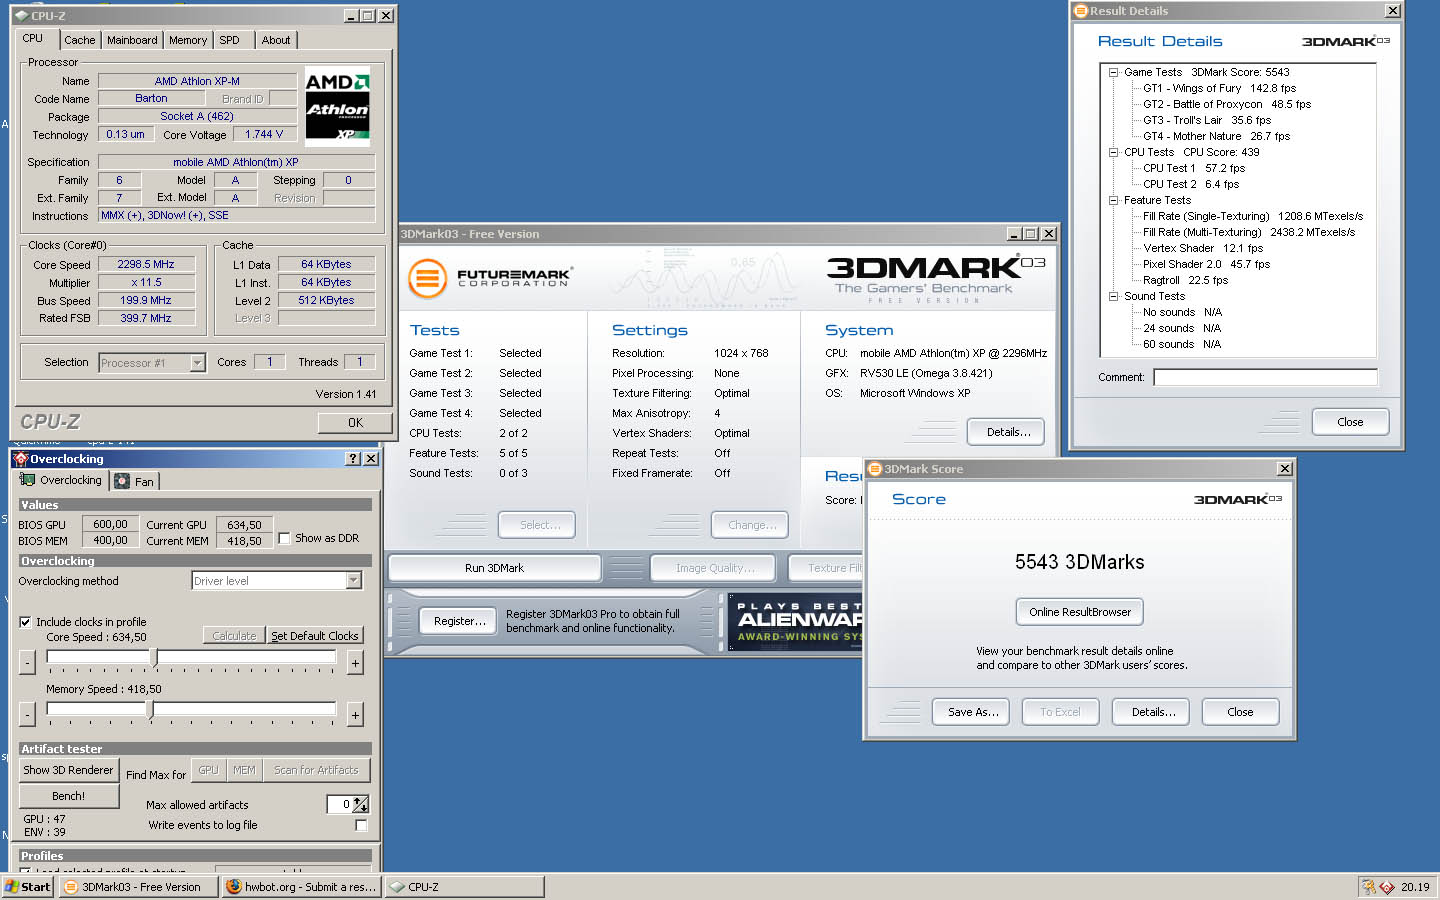Click the Overclocking tab chip icon
Viewport: 1440px width, 900px height.
point(28,480)
